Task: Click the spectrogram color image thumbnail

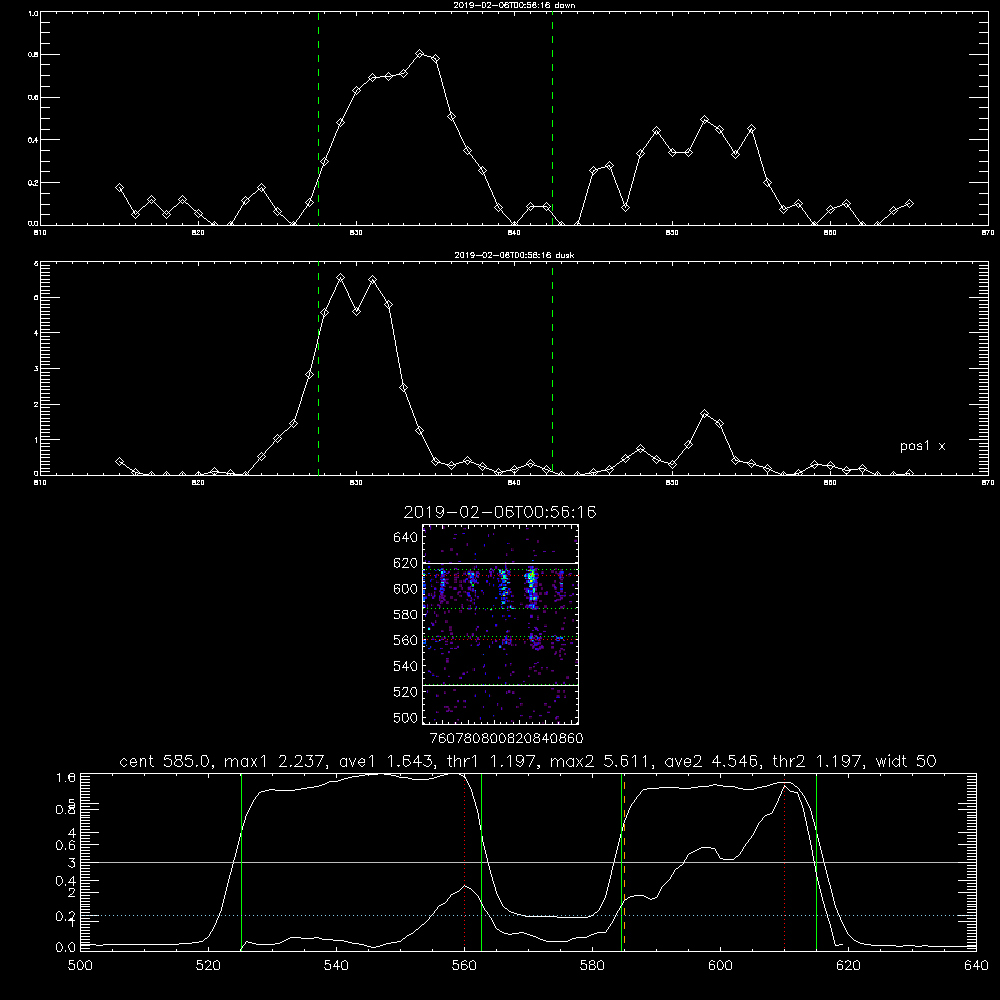Action: click(500, 624)
